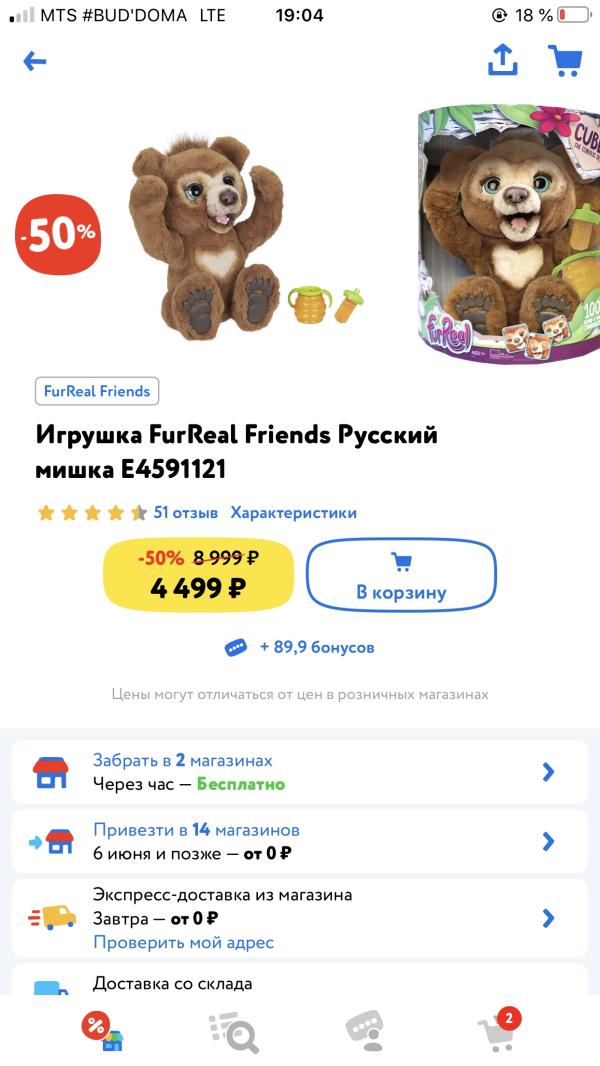
Task: Open the '51 отзыв' reviews link
Action: tap(185, 513)
